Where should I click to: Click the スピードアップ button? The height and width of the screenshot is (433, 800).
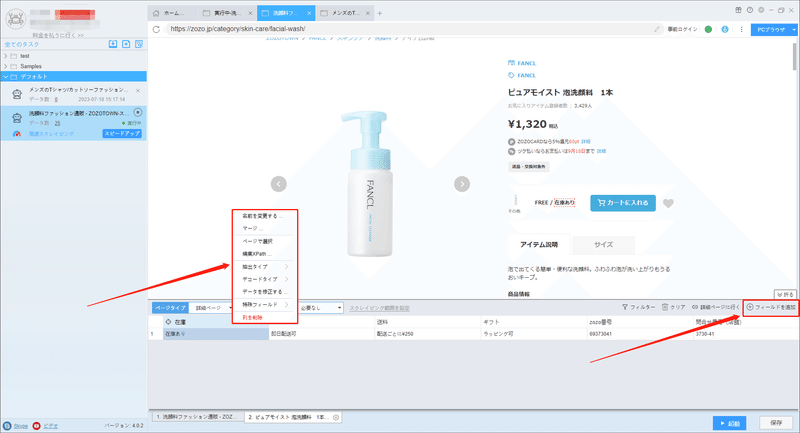click(x=122, y=134)
